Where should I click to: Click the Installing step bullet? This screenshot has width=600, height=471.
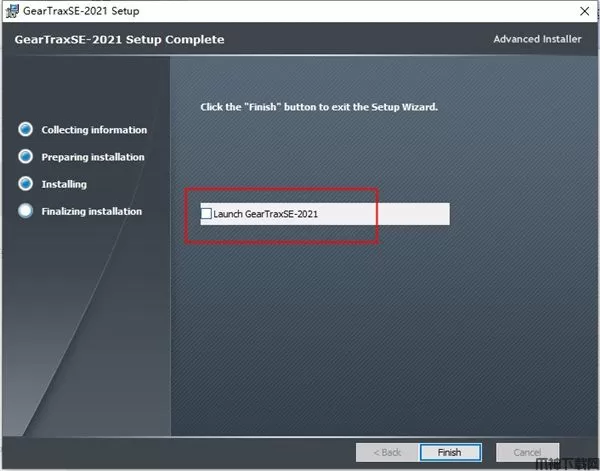26,184
